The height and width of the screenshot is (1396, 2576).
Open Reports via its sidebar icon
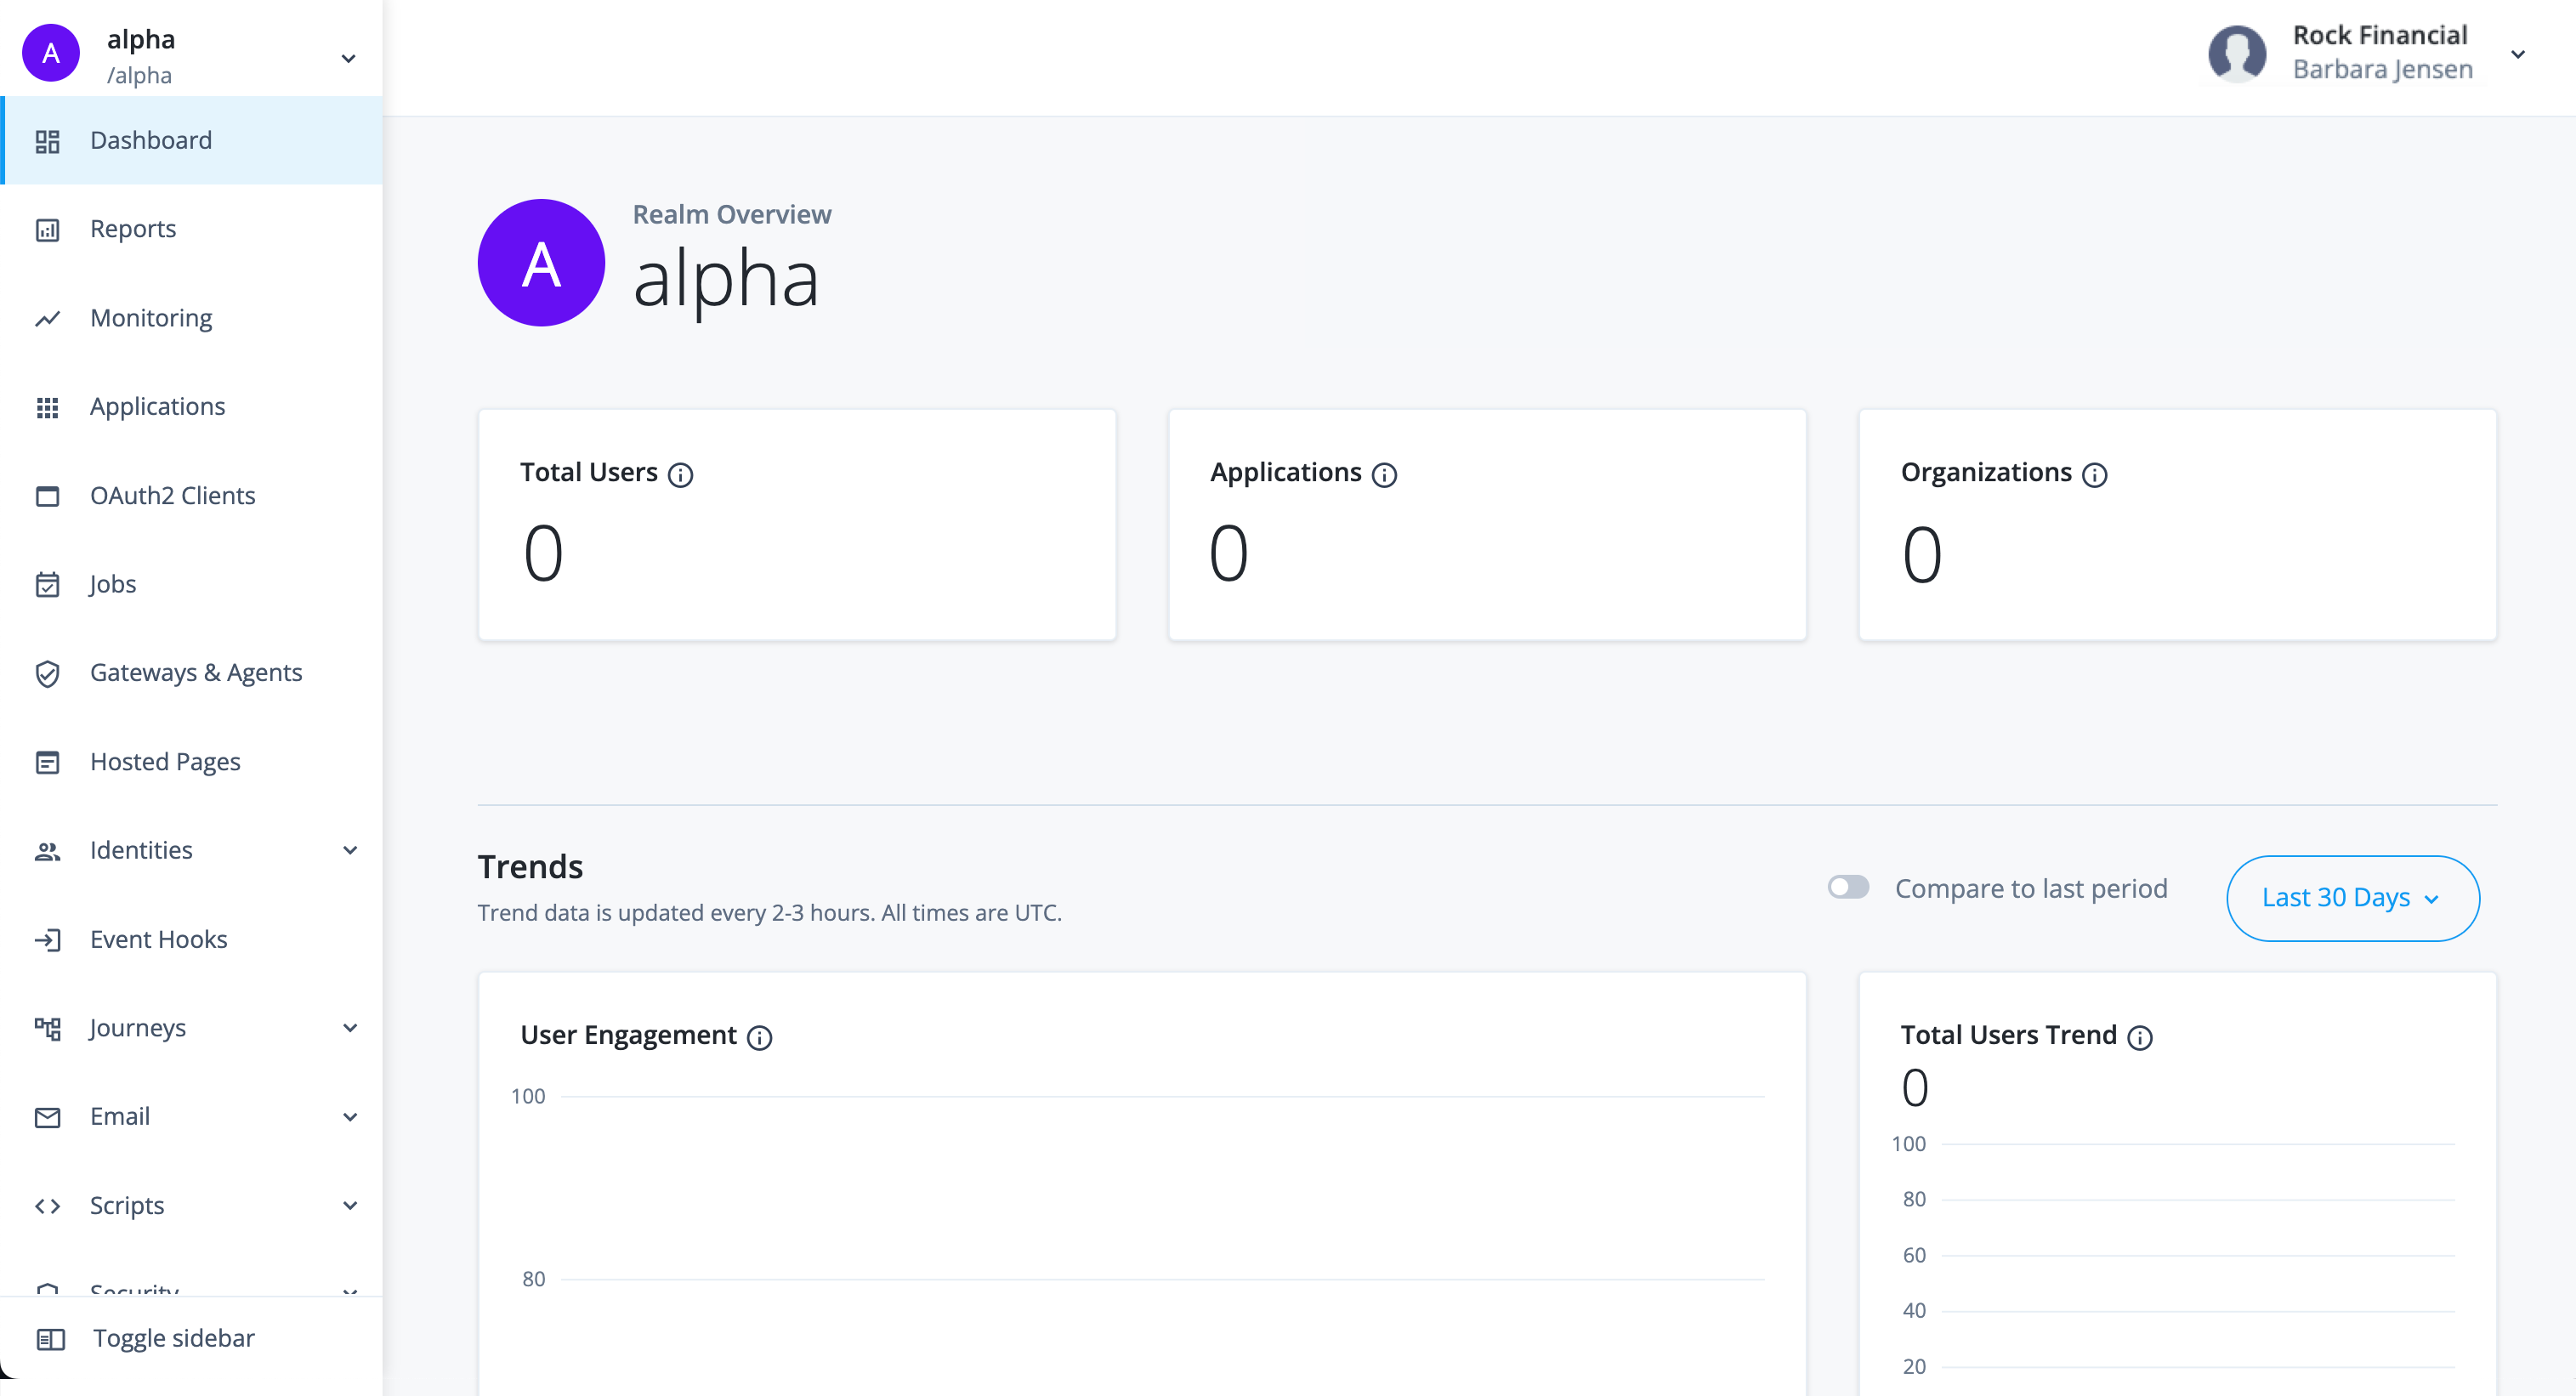click(48, 229)
